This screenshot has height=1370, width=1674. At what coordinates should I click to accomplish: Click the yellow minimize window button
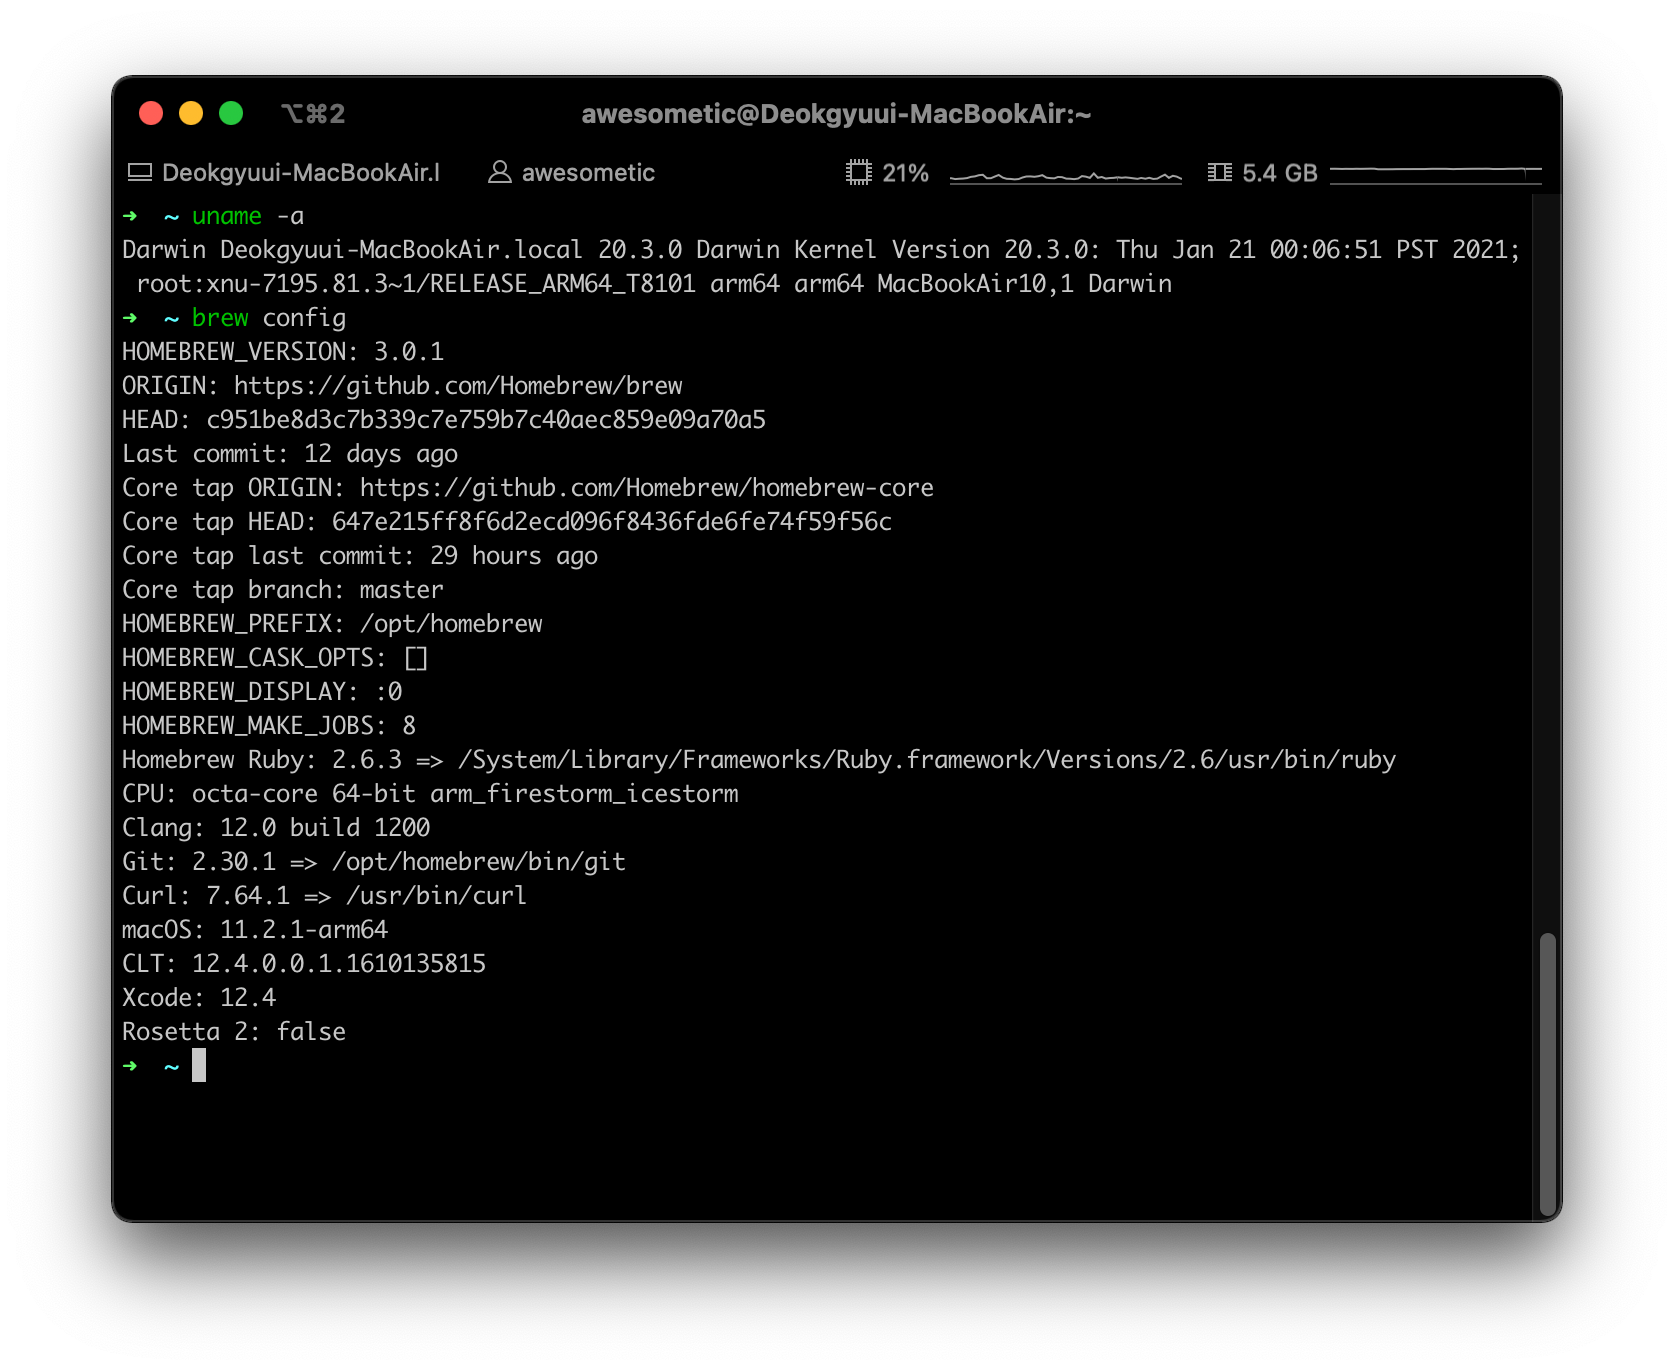click(x=191, y=113)
